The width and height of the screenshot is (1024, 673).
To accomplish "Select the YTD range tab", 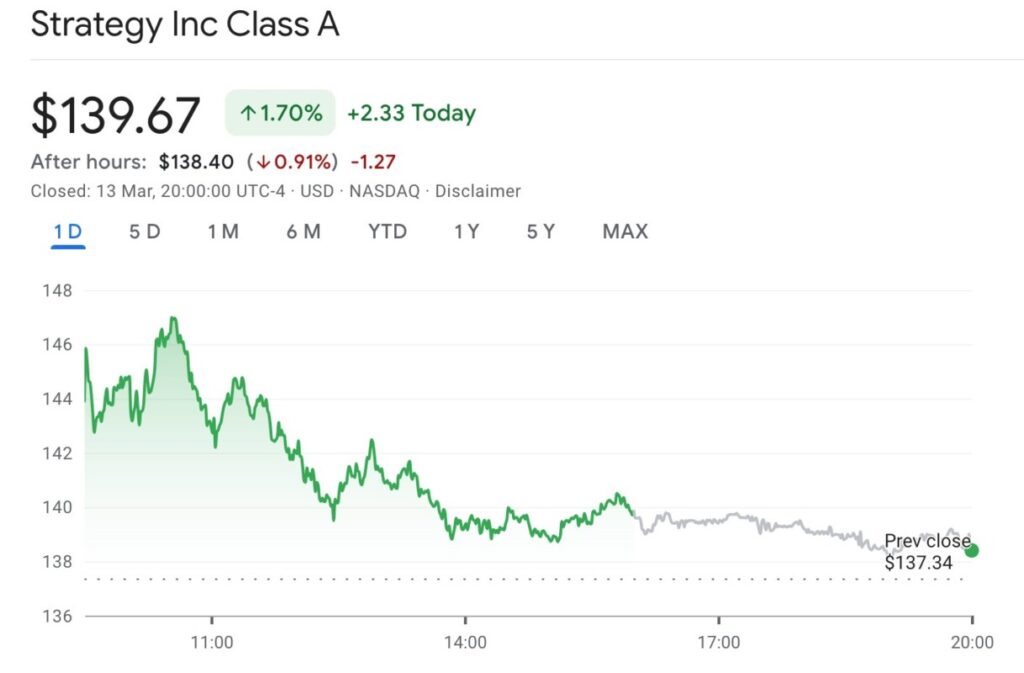I will click(387, 232).
